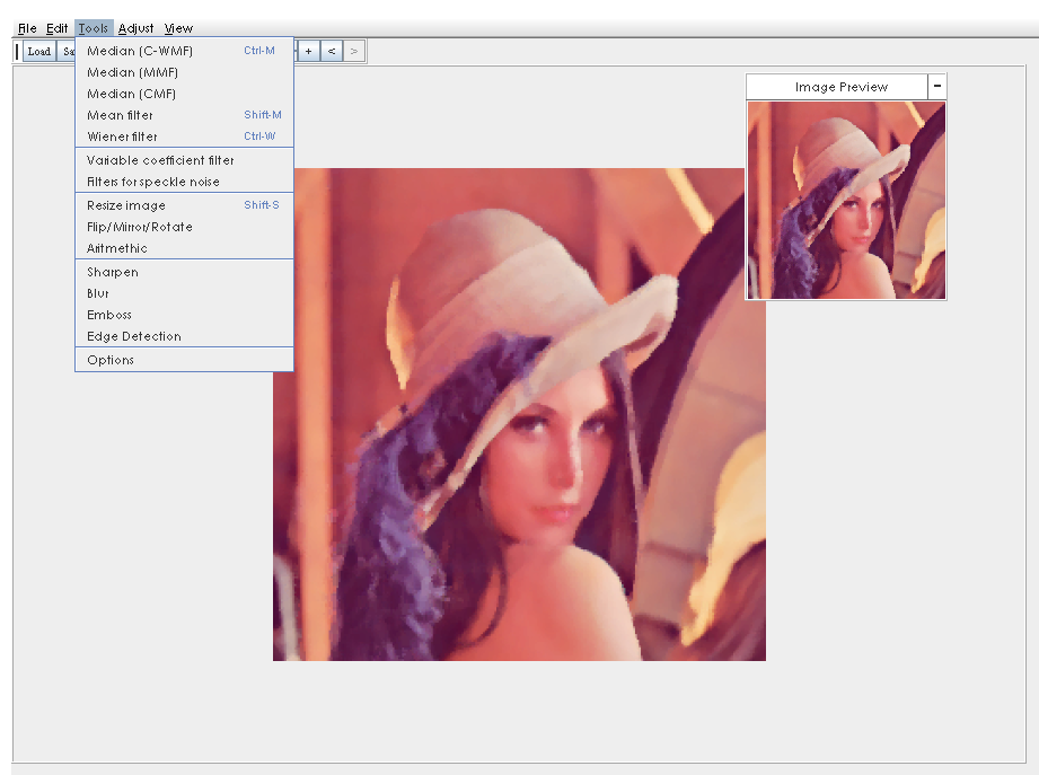Apply Blur from Tools menu
Image resolution: width=1039 pixels, height=775 pixels.
[184, 293]
